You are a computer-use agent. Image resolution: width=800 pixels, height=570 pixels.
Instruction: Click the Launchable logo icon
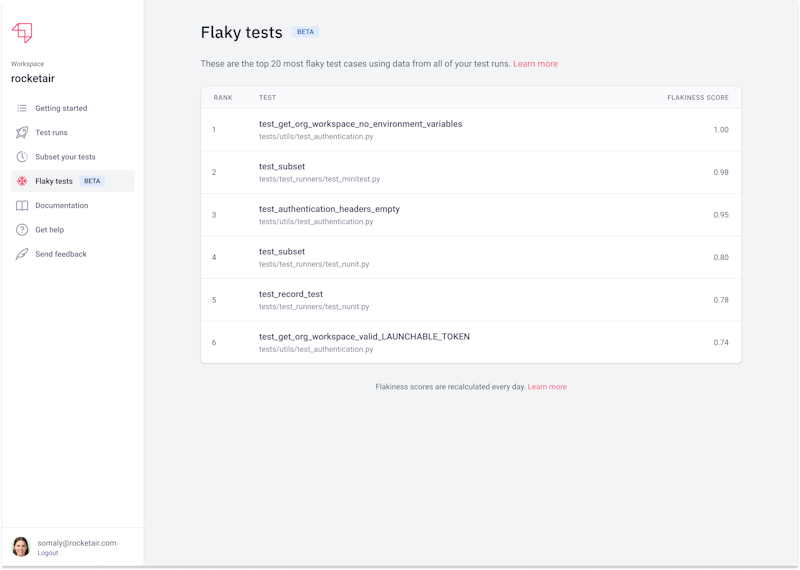click(x=21, y=33)
